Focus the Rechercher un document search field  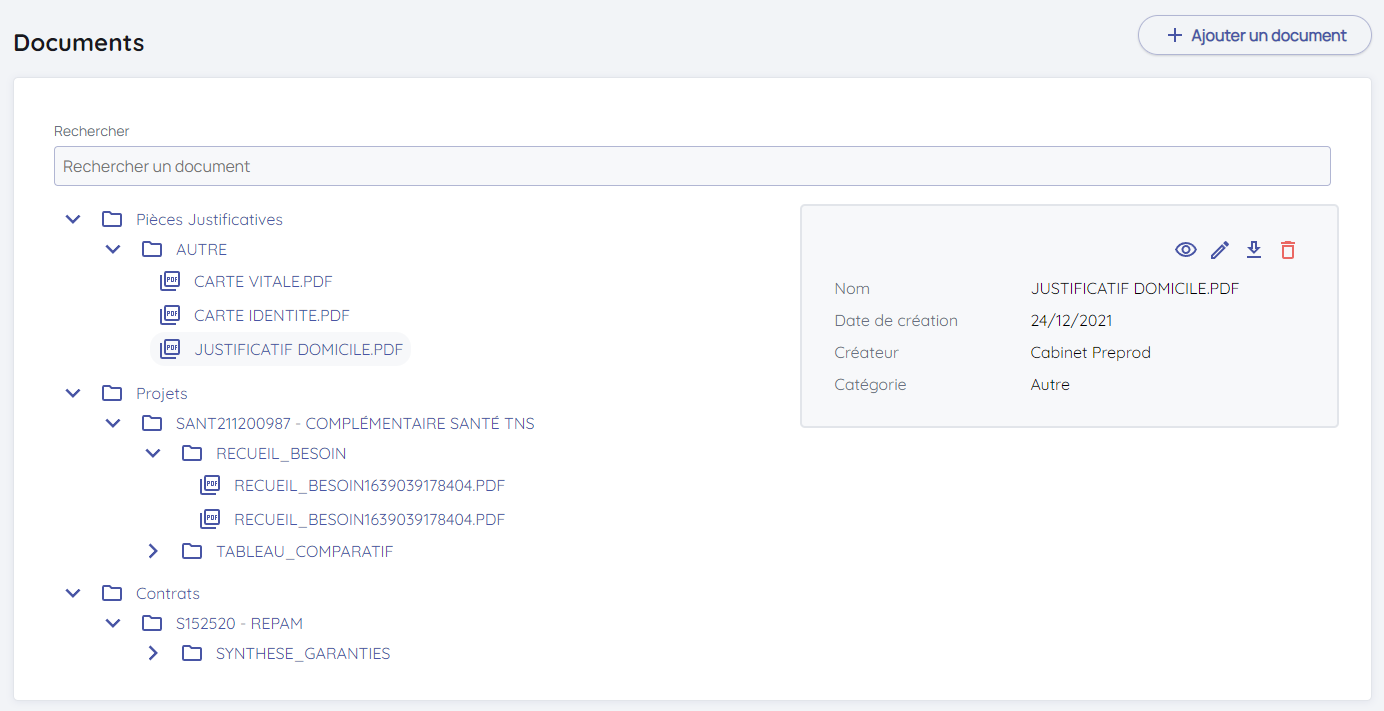tap(691, 166)
